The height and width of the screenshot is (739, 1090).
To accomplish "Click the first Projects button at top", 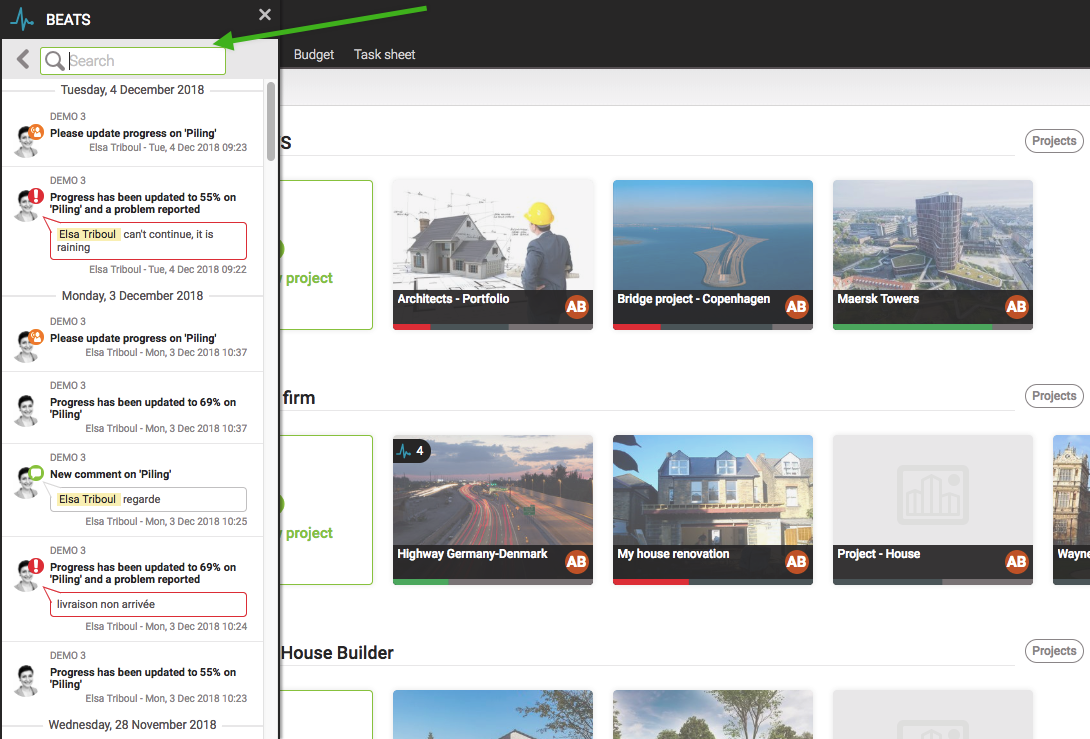I will [1054, 140].
